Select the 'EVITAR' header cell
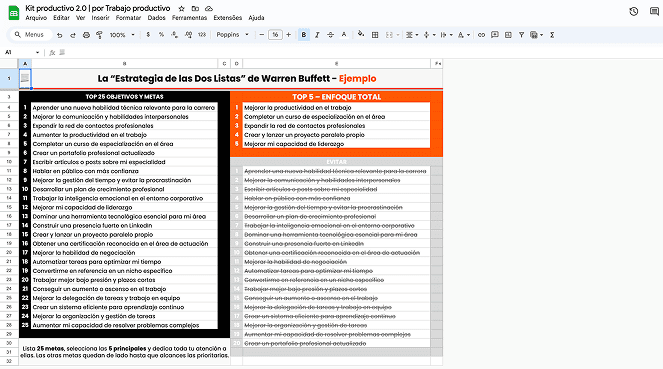This screenshot has height=369, width=663. click(337, 162)
